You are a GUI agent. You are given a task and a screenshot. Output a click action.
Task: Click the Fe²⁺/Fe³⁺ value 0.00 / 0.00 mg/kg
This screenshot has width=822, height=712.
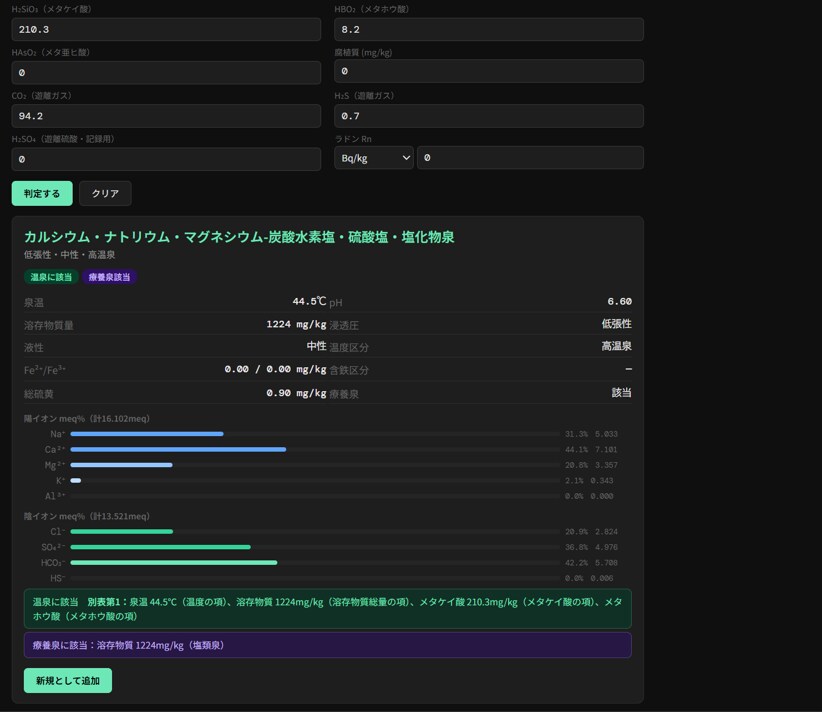(275, 369)
